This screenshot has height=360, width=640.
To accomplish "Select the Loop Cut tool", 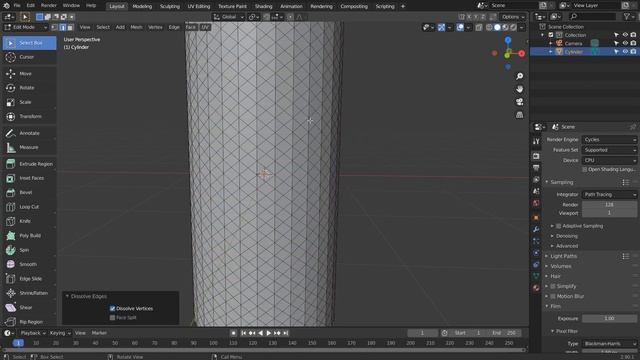I will (x=29, y=207).
